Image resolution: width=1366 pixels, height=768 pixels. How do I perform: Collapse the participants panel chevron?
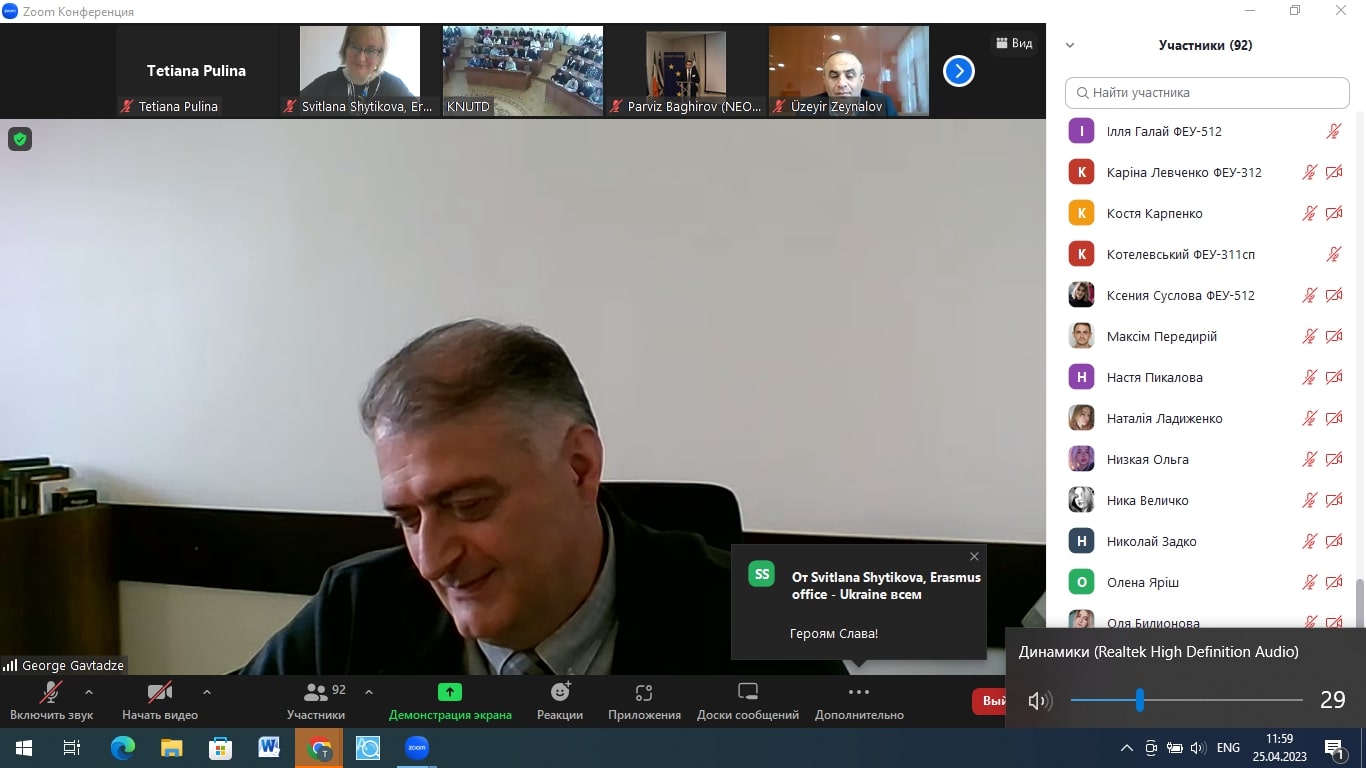pyautogui.click(x=1070, y=45)
